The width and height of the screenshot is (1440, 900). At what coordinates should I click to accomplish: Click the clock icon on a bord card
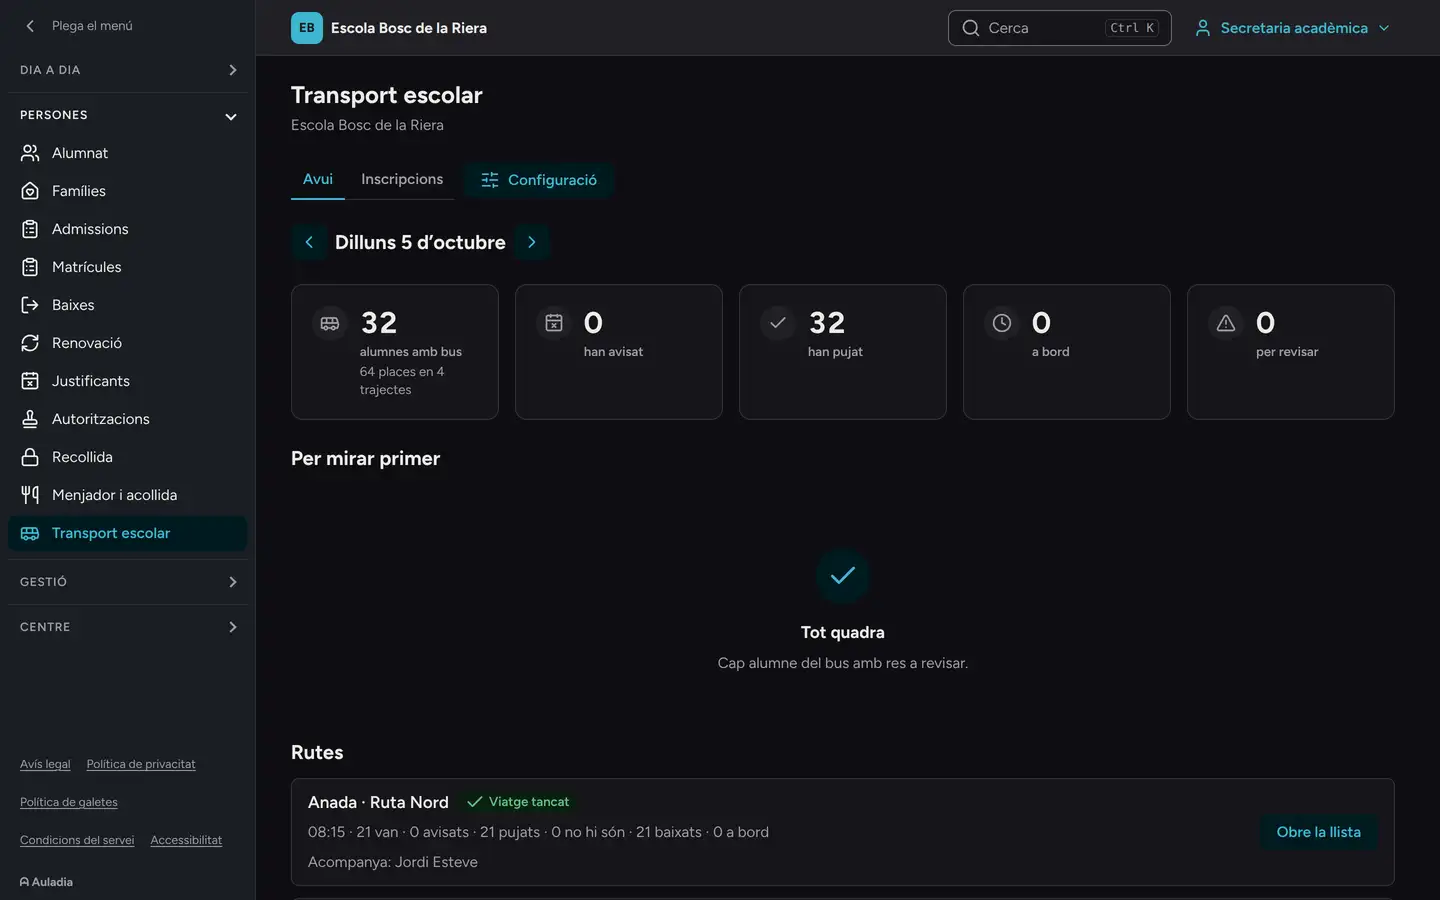[1002, 323]
